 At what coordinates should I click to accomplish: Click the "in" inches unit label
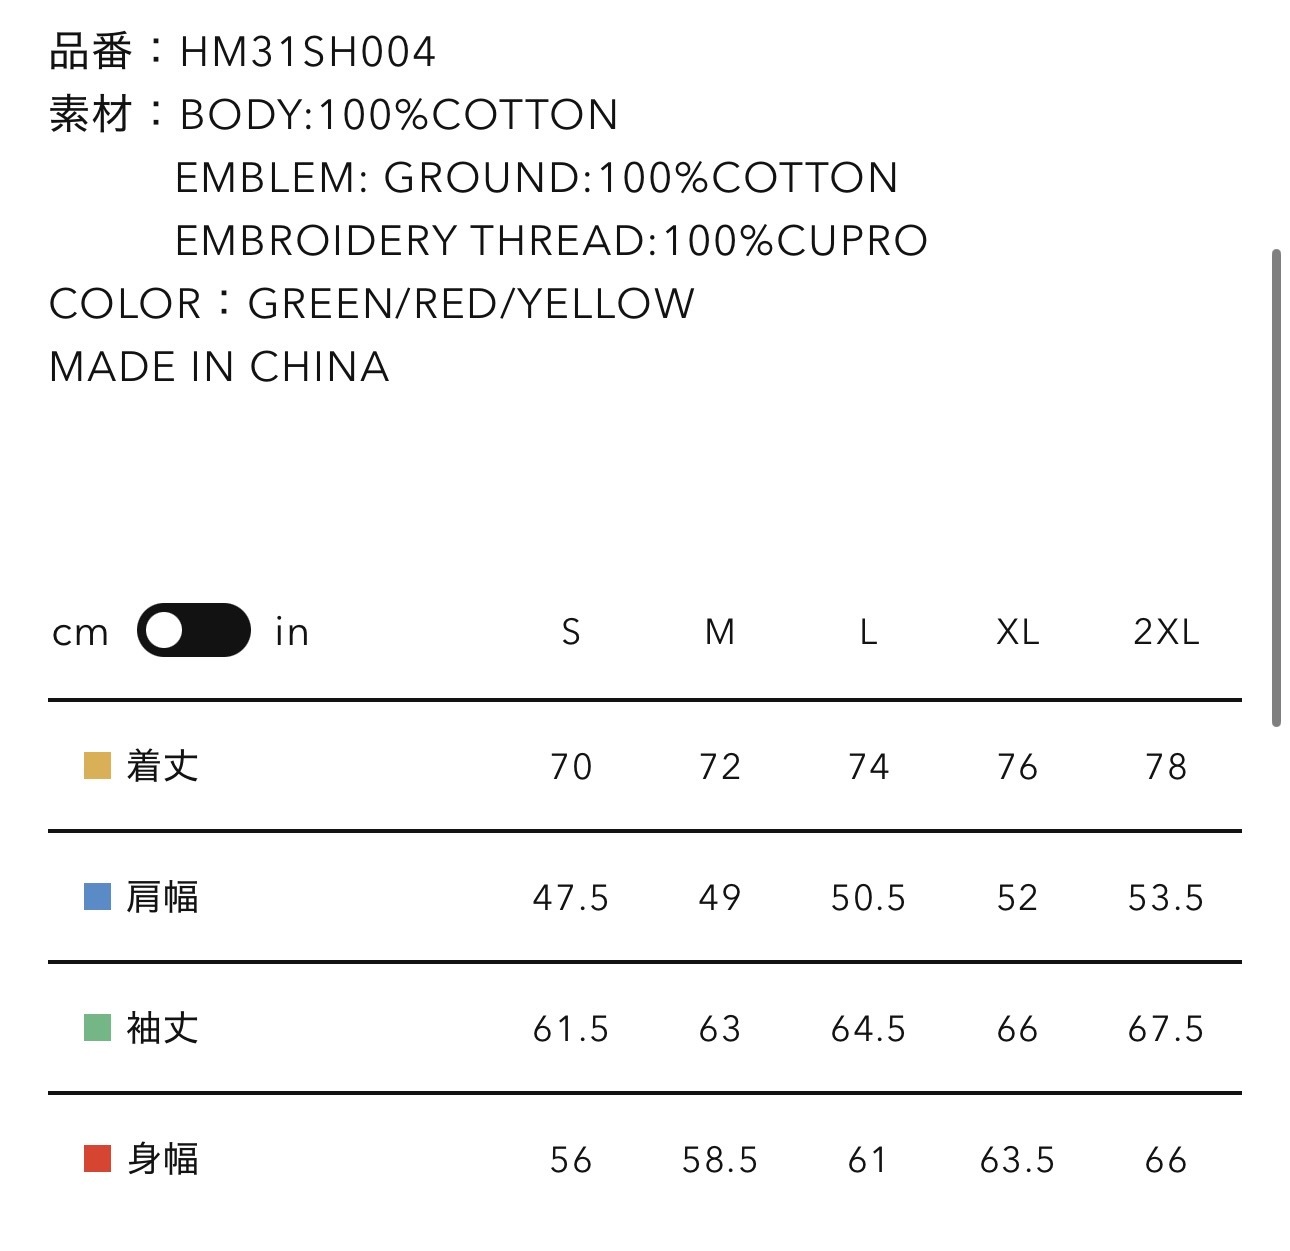[292, 632]
